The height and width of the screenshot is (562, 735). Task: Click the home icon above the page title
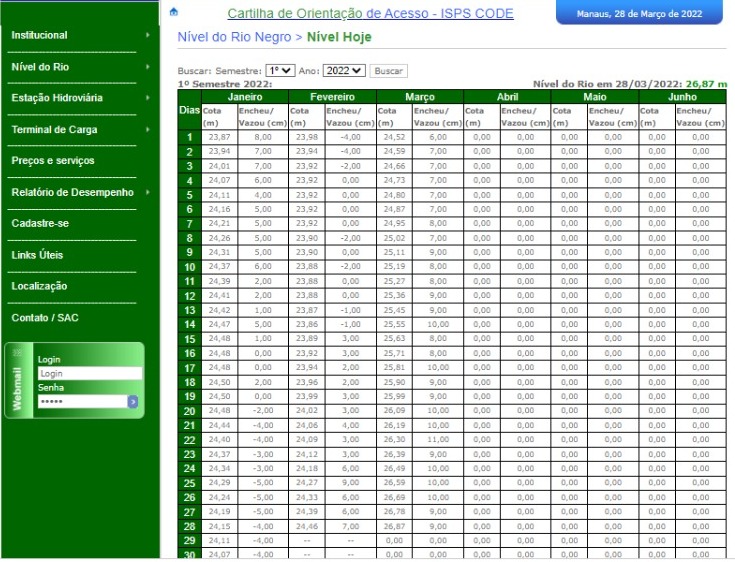click(175, 11)
